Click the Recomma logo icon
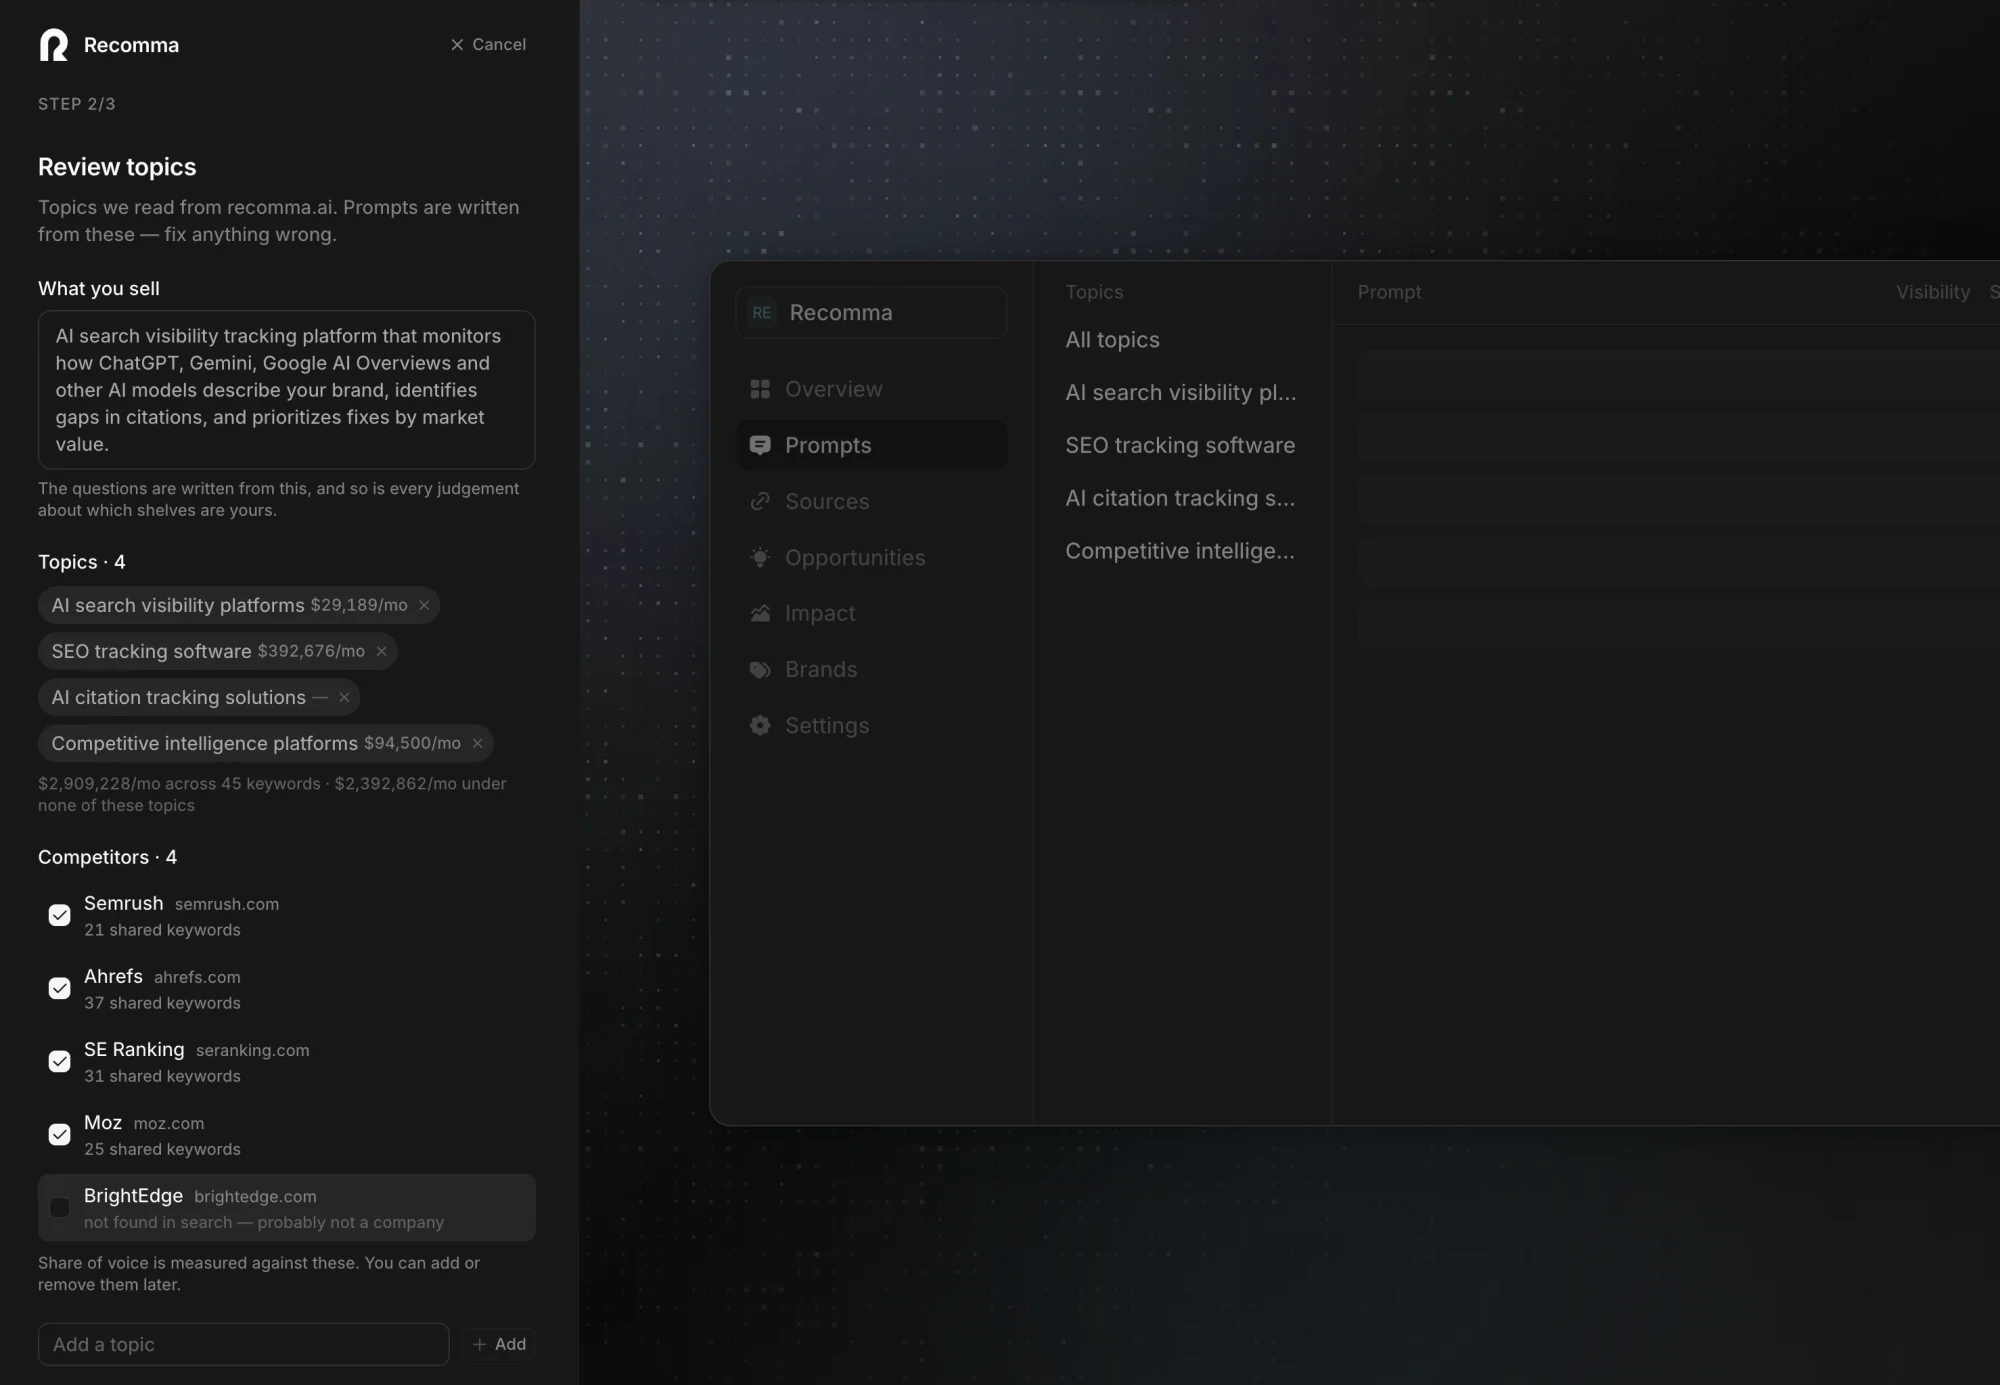 click(x=54, y=45)
